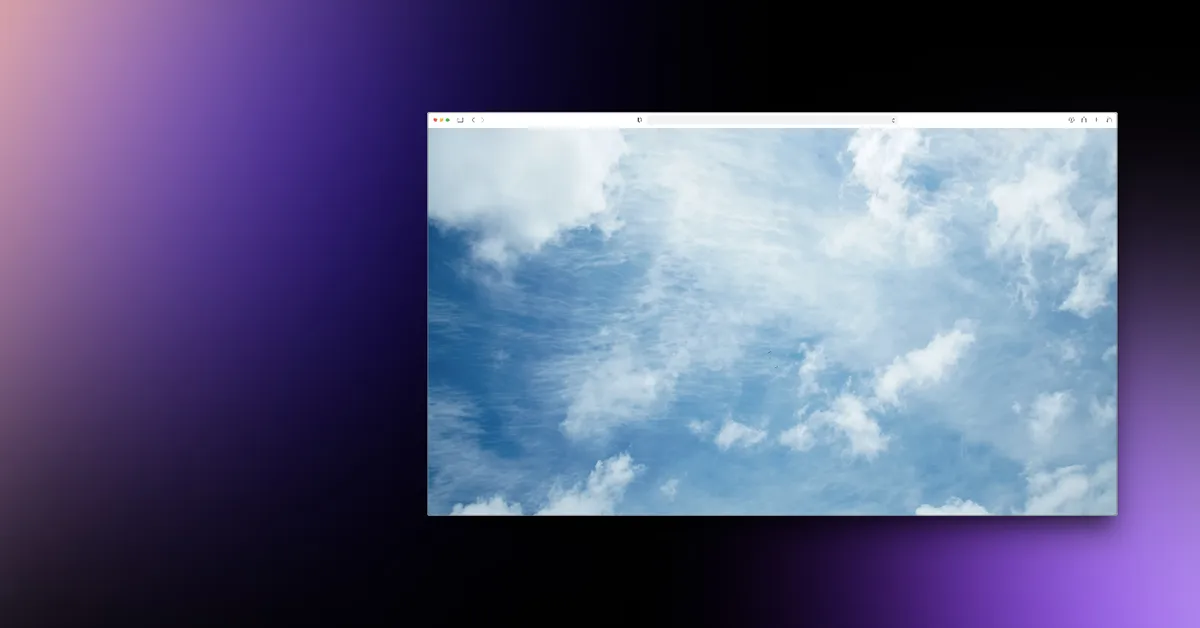Toggle the browser sidebar icon
The width and height of the screenshot is (1200, 628).
460,120
